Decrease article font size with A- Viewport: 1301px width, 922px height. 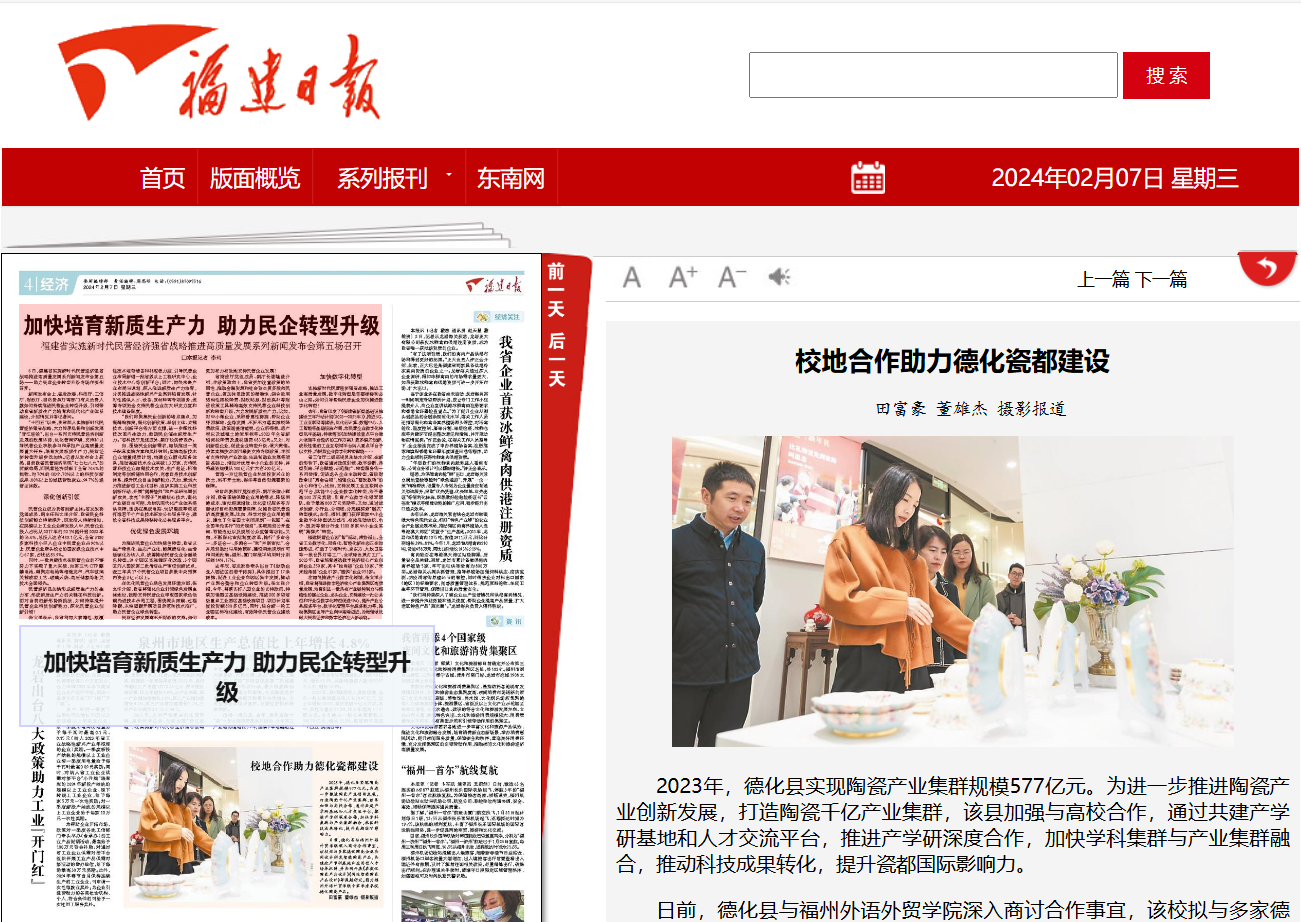[x=732, y=277]
